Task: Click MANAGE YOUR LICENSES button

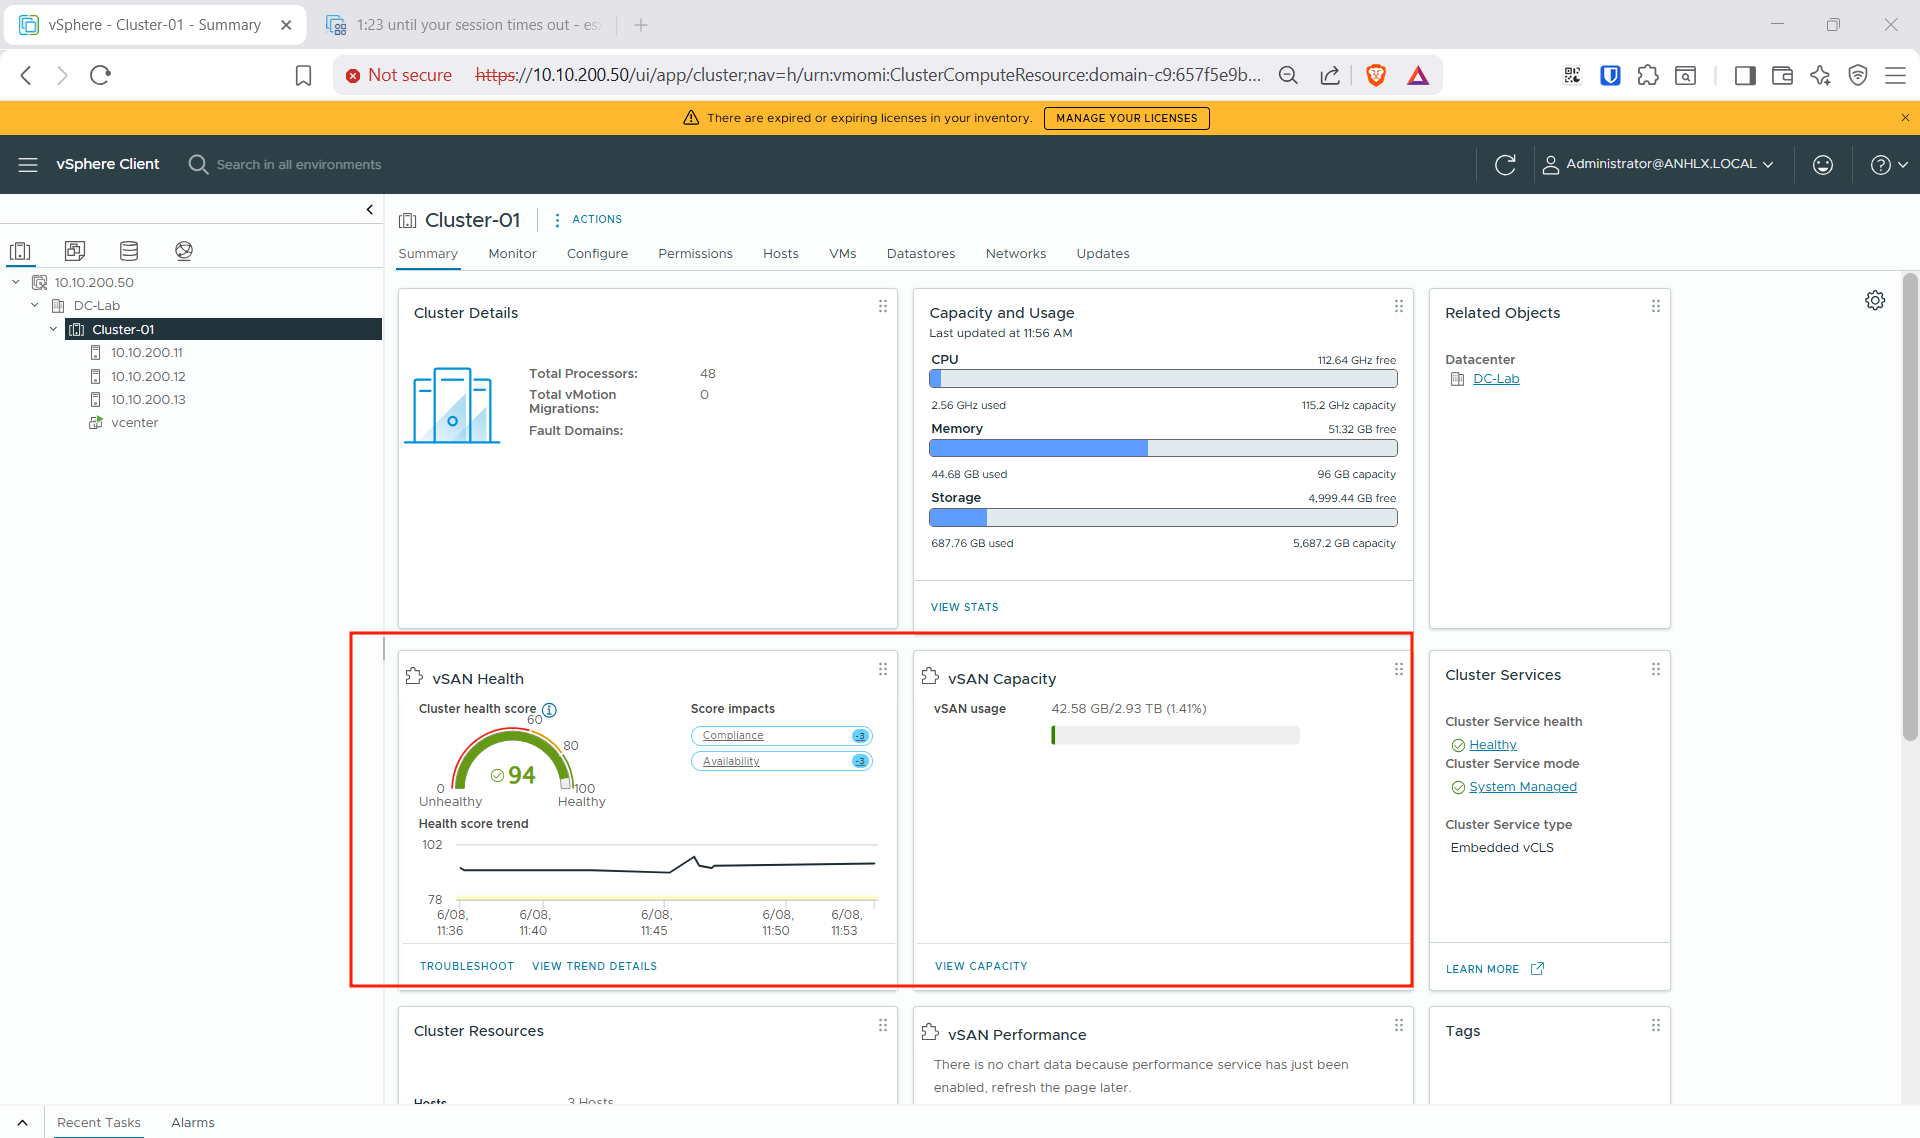Action: 1126,118
